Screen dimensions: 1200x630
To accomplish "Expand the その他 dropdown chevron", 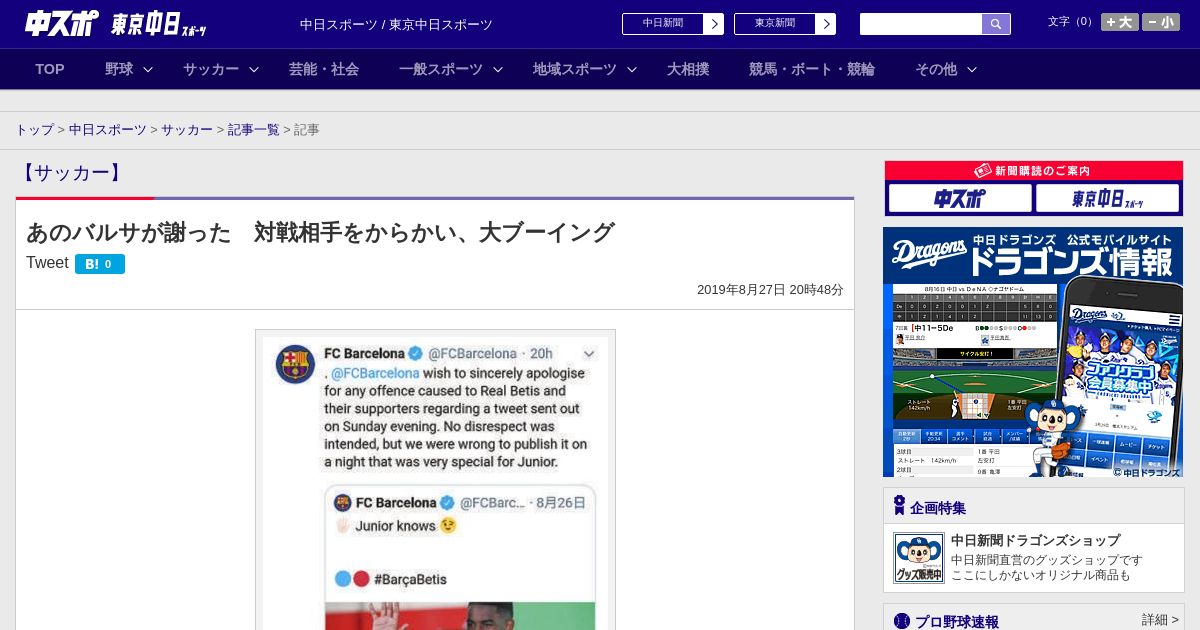I will [972, 69].
